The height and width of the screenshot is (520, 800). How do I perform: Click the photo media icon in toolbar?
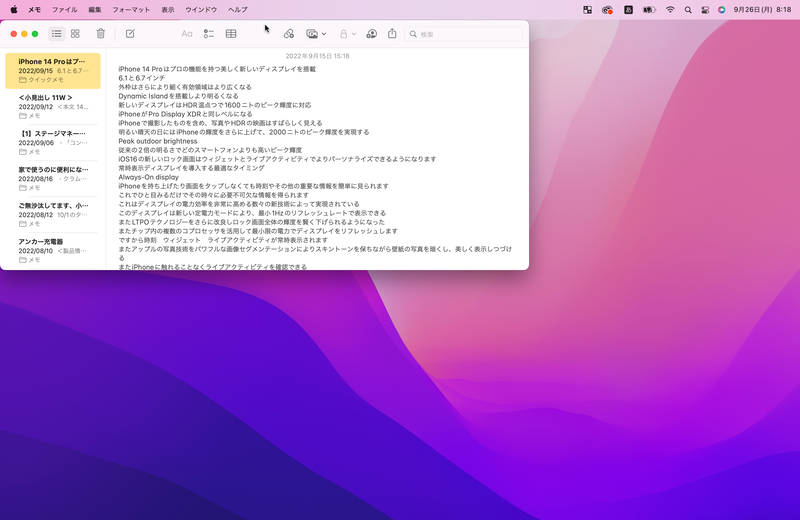312,34
